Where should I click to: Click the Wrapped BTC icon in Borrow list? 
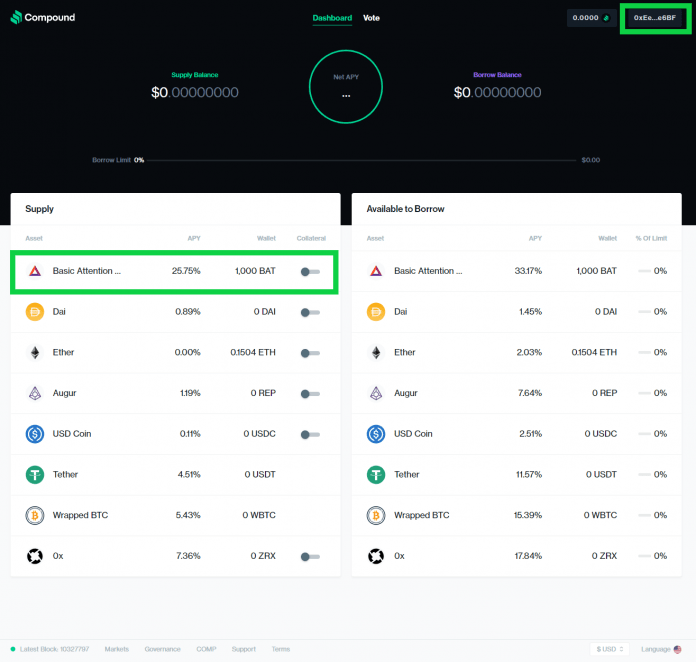376,516
